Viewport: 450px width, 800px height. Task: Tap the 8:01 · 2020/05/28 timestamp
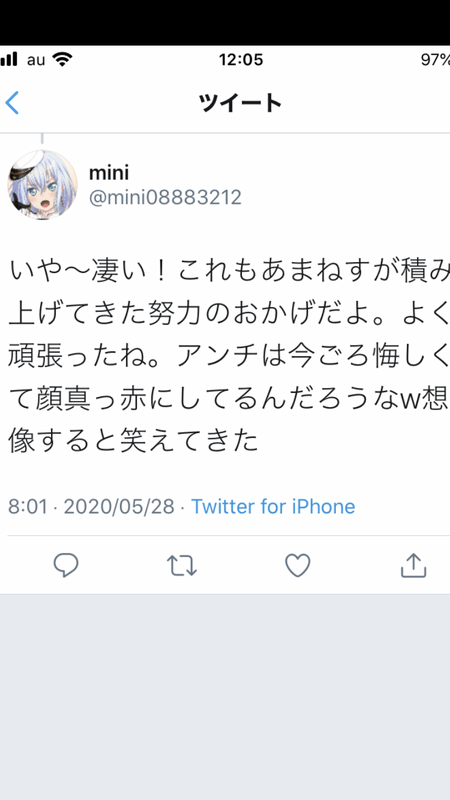pos(91,507)
